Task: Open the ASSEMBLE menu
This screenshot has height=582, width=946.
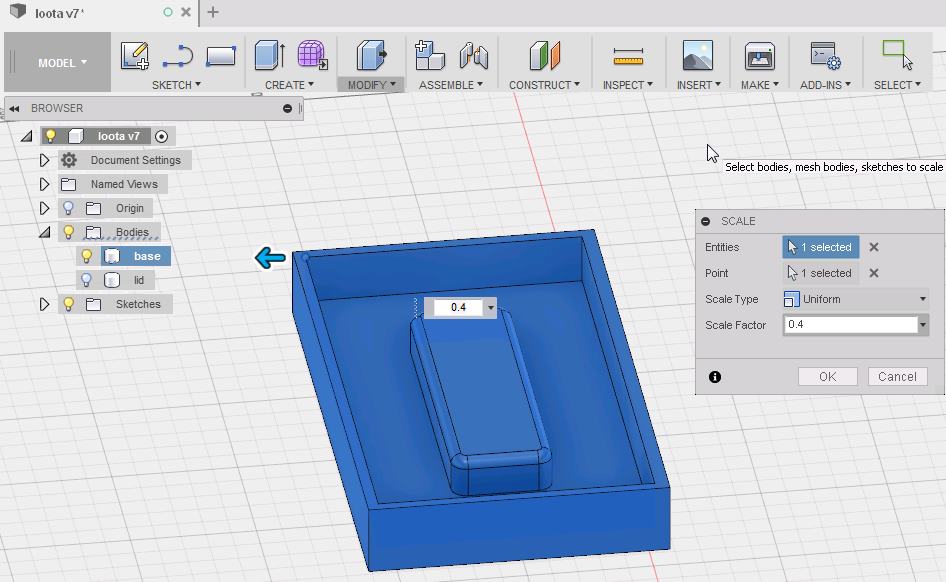Action: point(451,85)
